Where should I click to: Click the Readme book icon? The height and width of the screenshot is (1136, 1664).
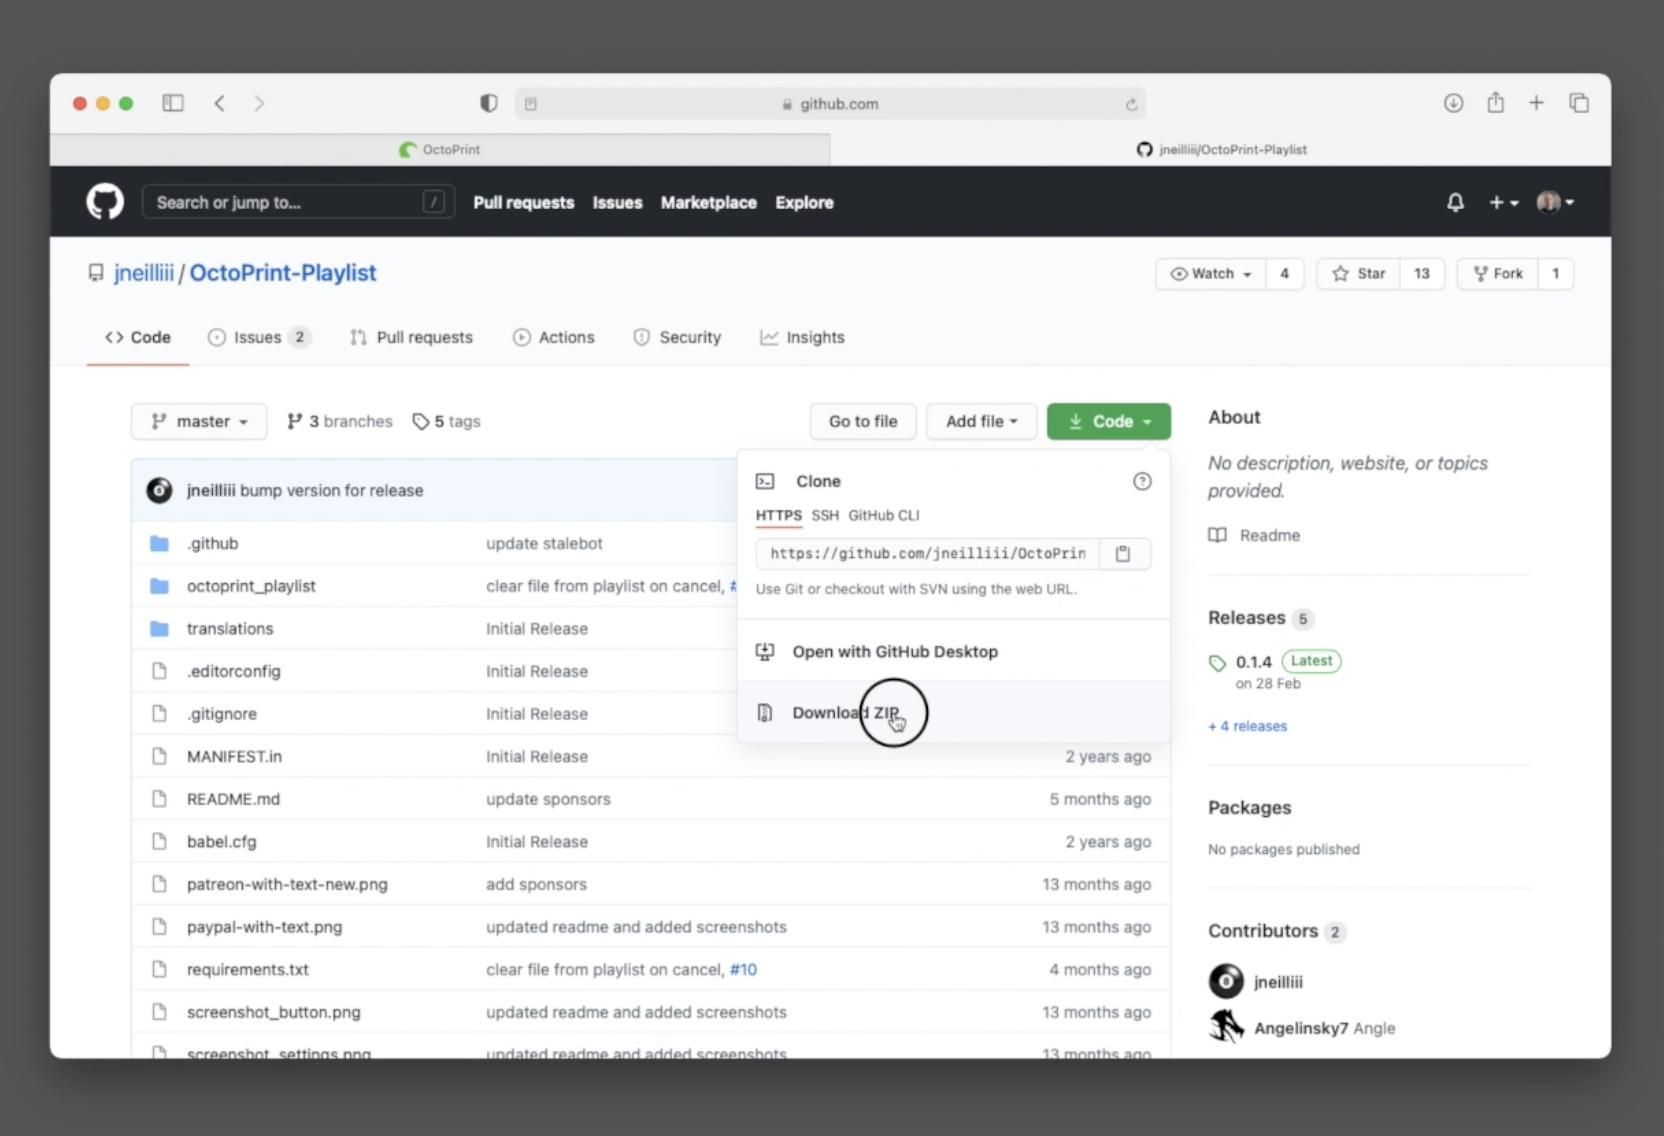(1217, 535)
